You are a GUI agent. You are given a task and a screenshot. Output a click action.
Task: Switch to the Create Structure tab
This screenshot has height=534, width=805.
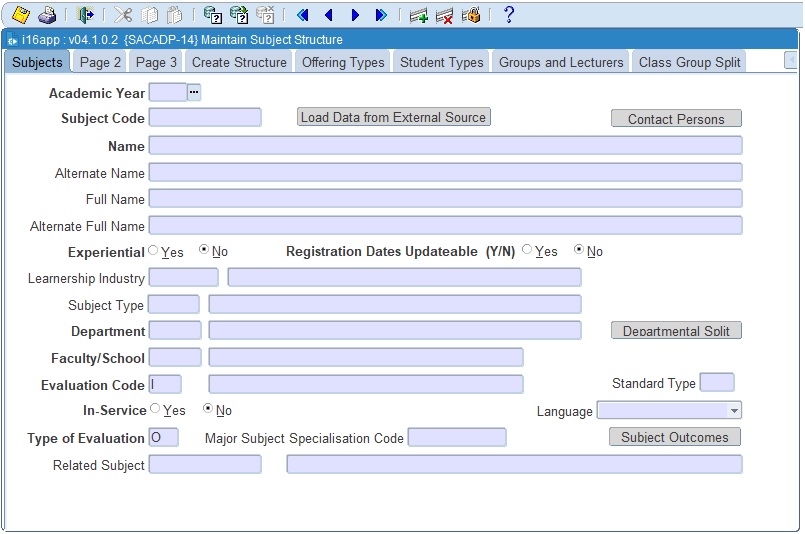(x=239, y=62)
